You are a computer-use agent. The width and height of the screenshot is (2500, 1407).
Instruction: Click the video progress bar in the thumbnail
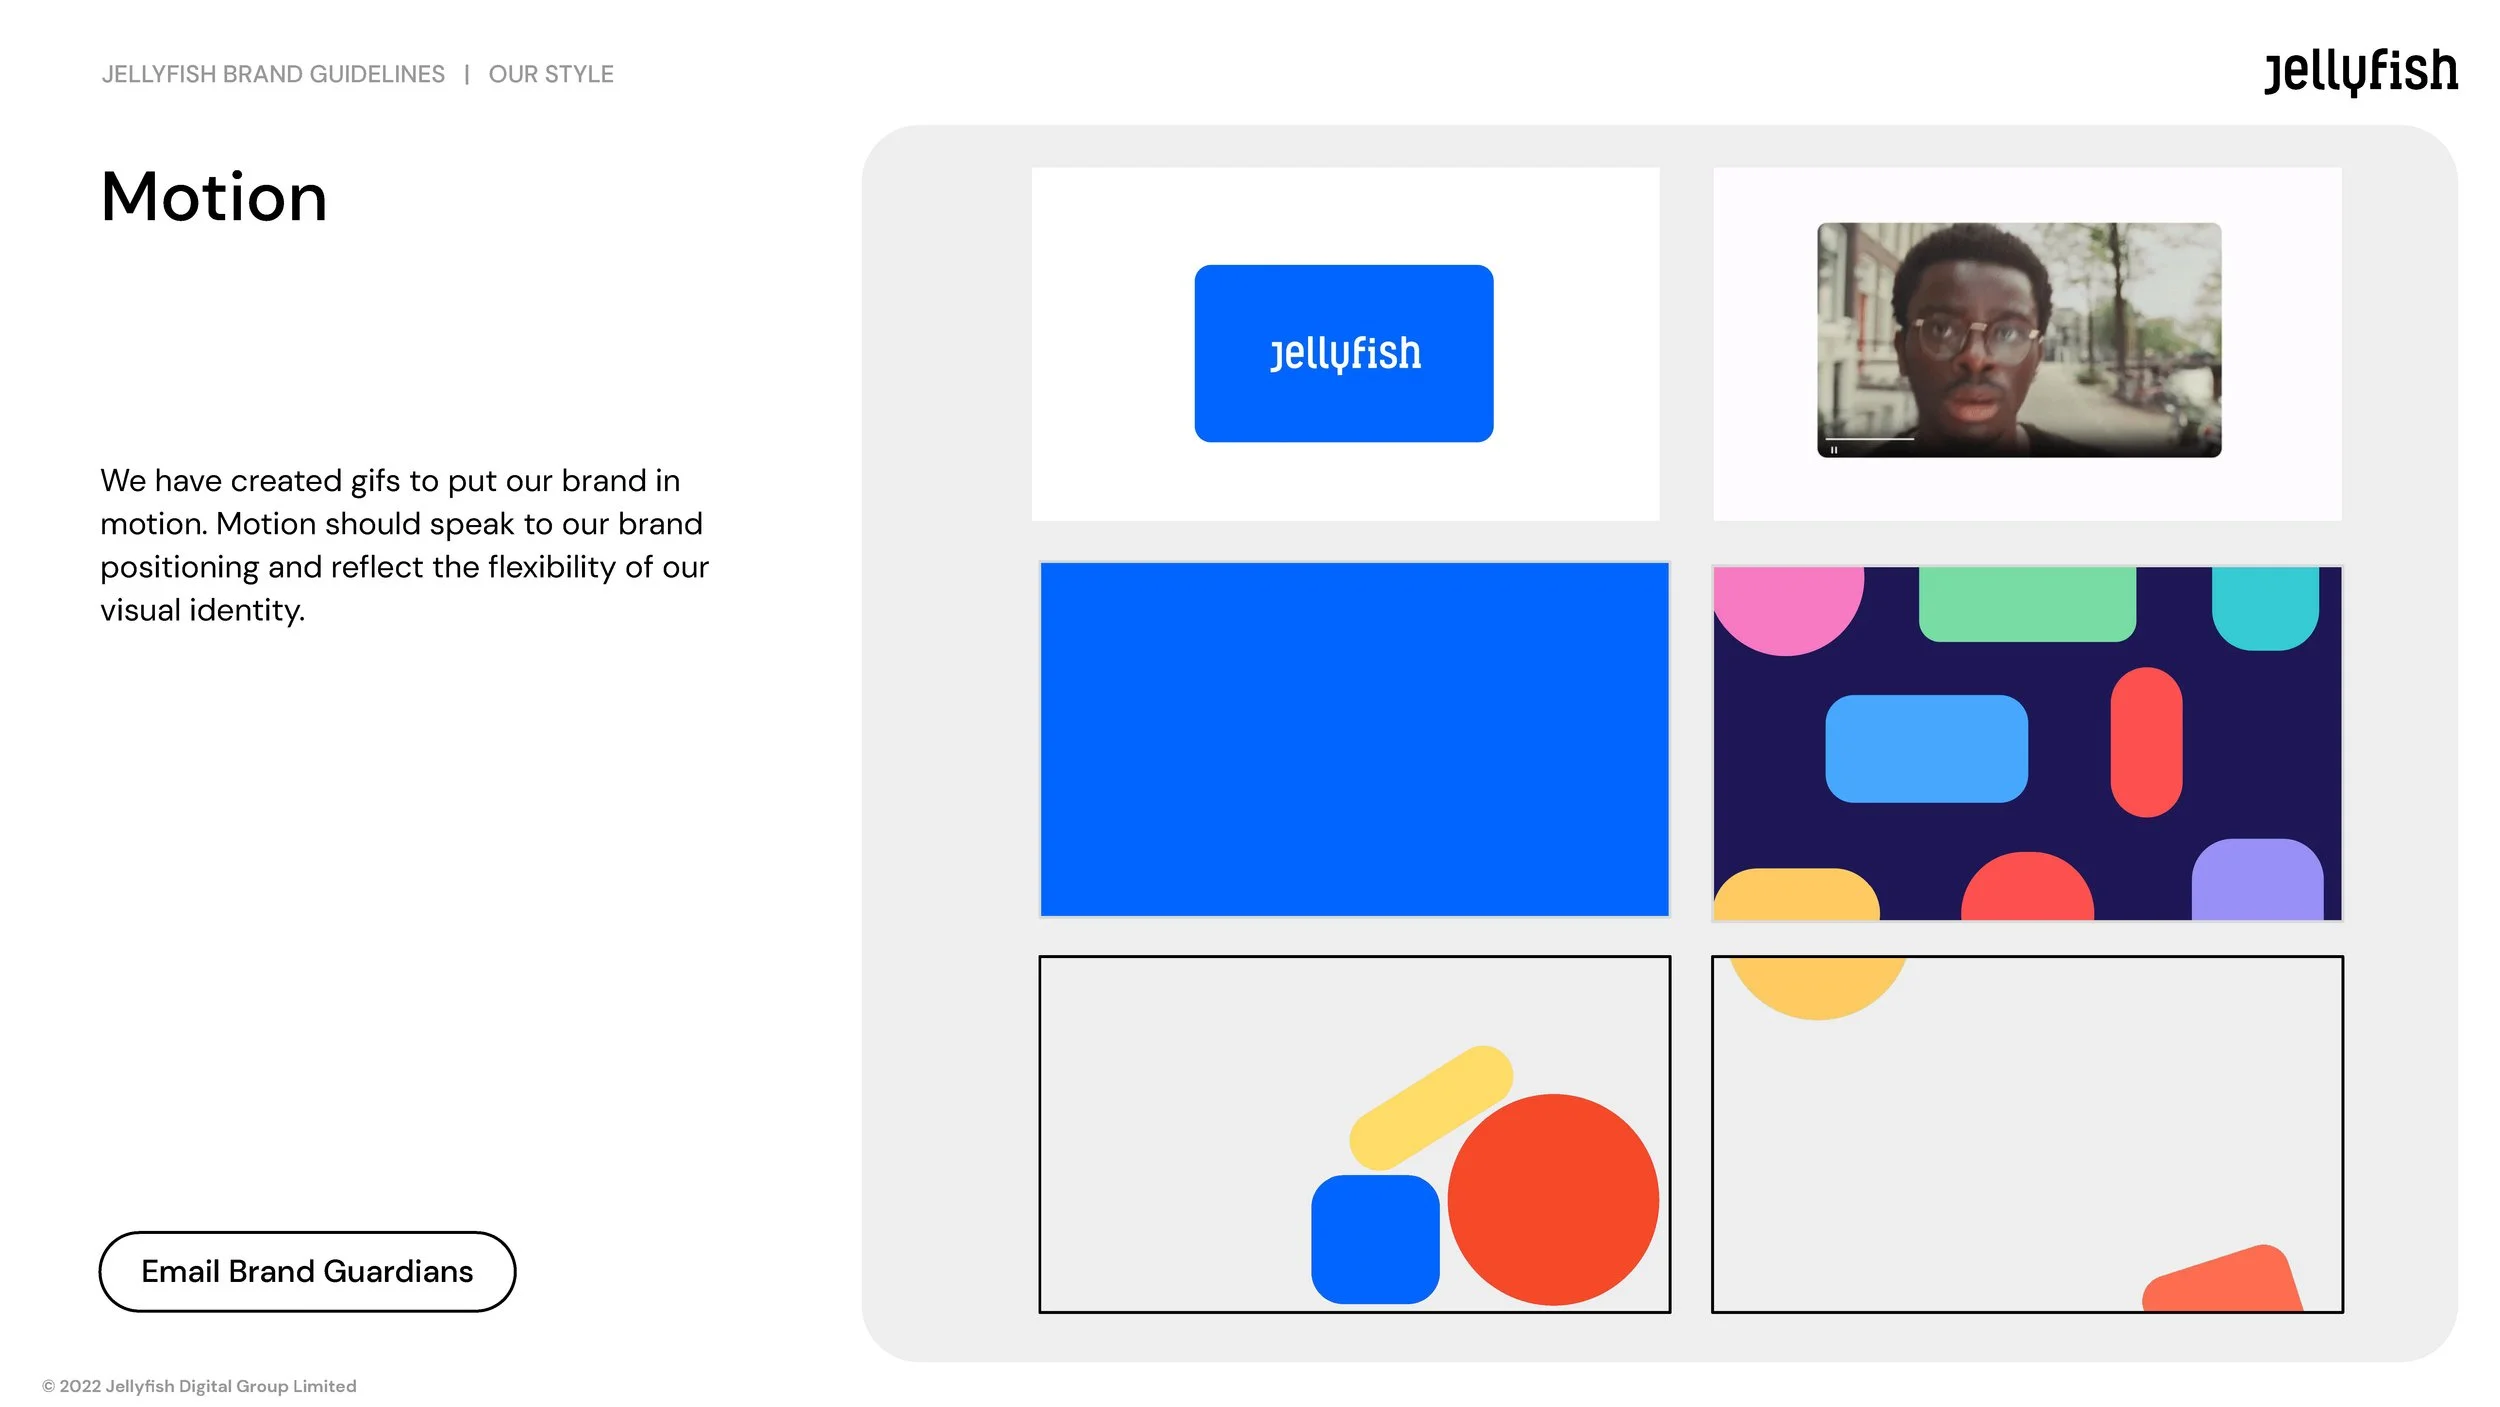click(x=1870, y=438)
